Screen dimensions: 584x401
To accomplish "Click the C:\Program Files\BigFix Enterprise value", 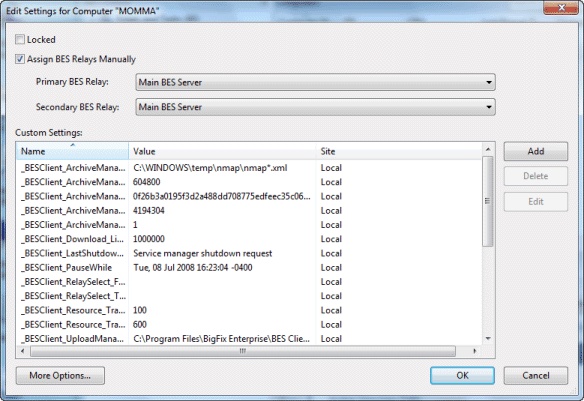I will click(221, 338).
